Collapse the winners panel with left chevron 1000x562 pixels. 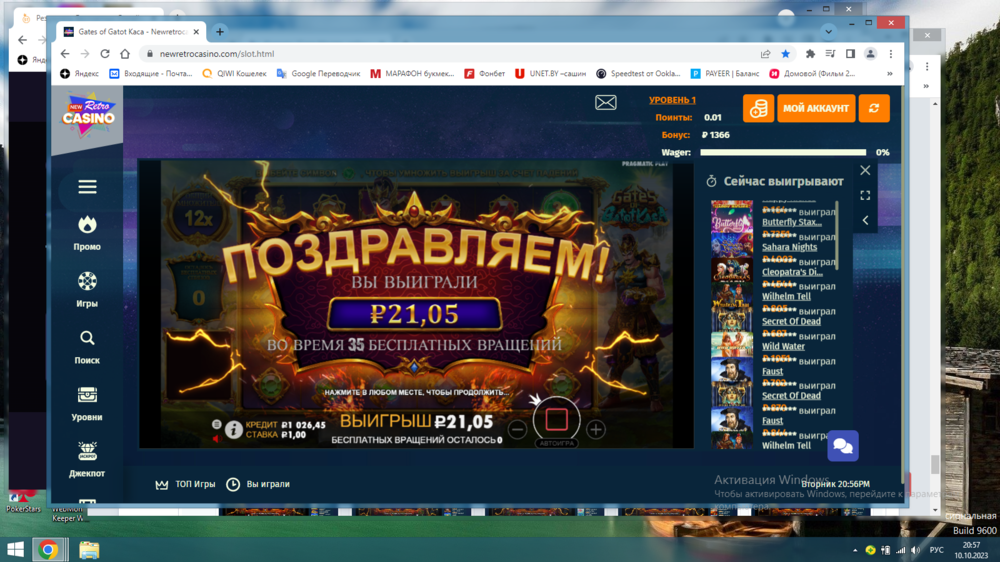pos(865,220)
